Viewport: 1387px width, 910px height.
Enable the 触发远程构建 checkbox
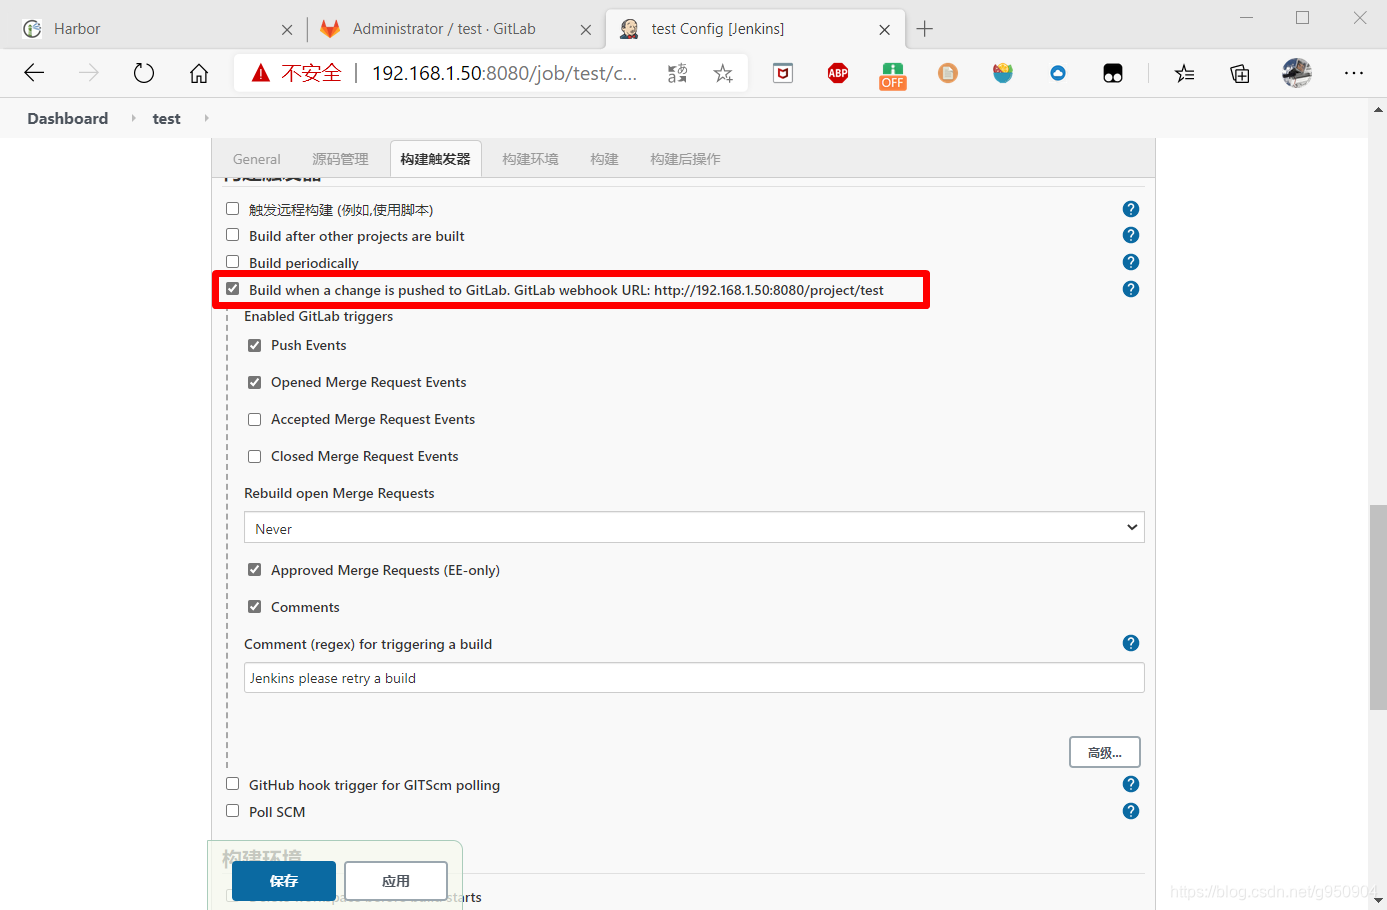point(233,209)
